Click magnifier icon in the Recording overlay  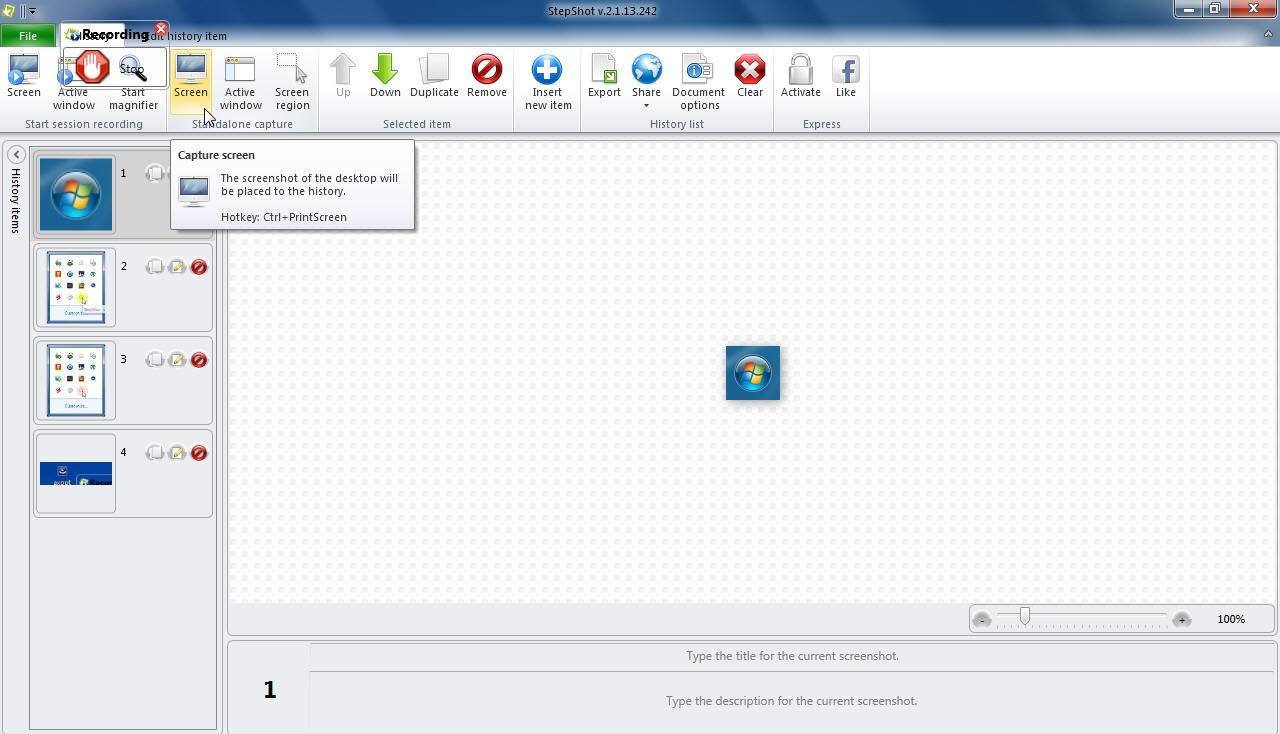(132, 69)
